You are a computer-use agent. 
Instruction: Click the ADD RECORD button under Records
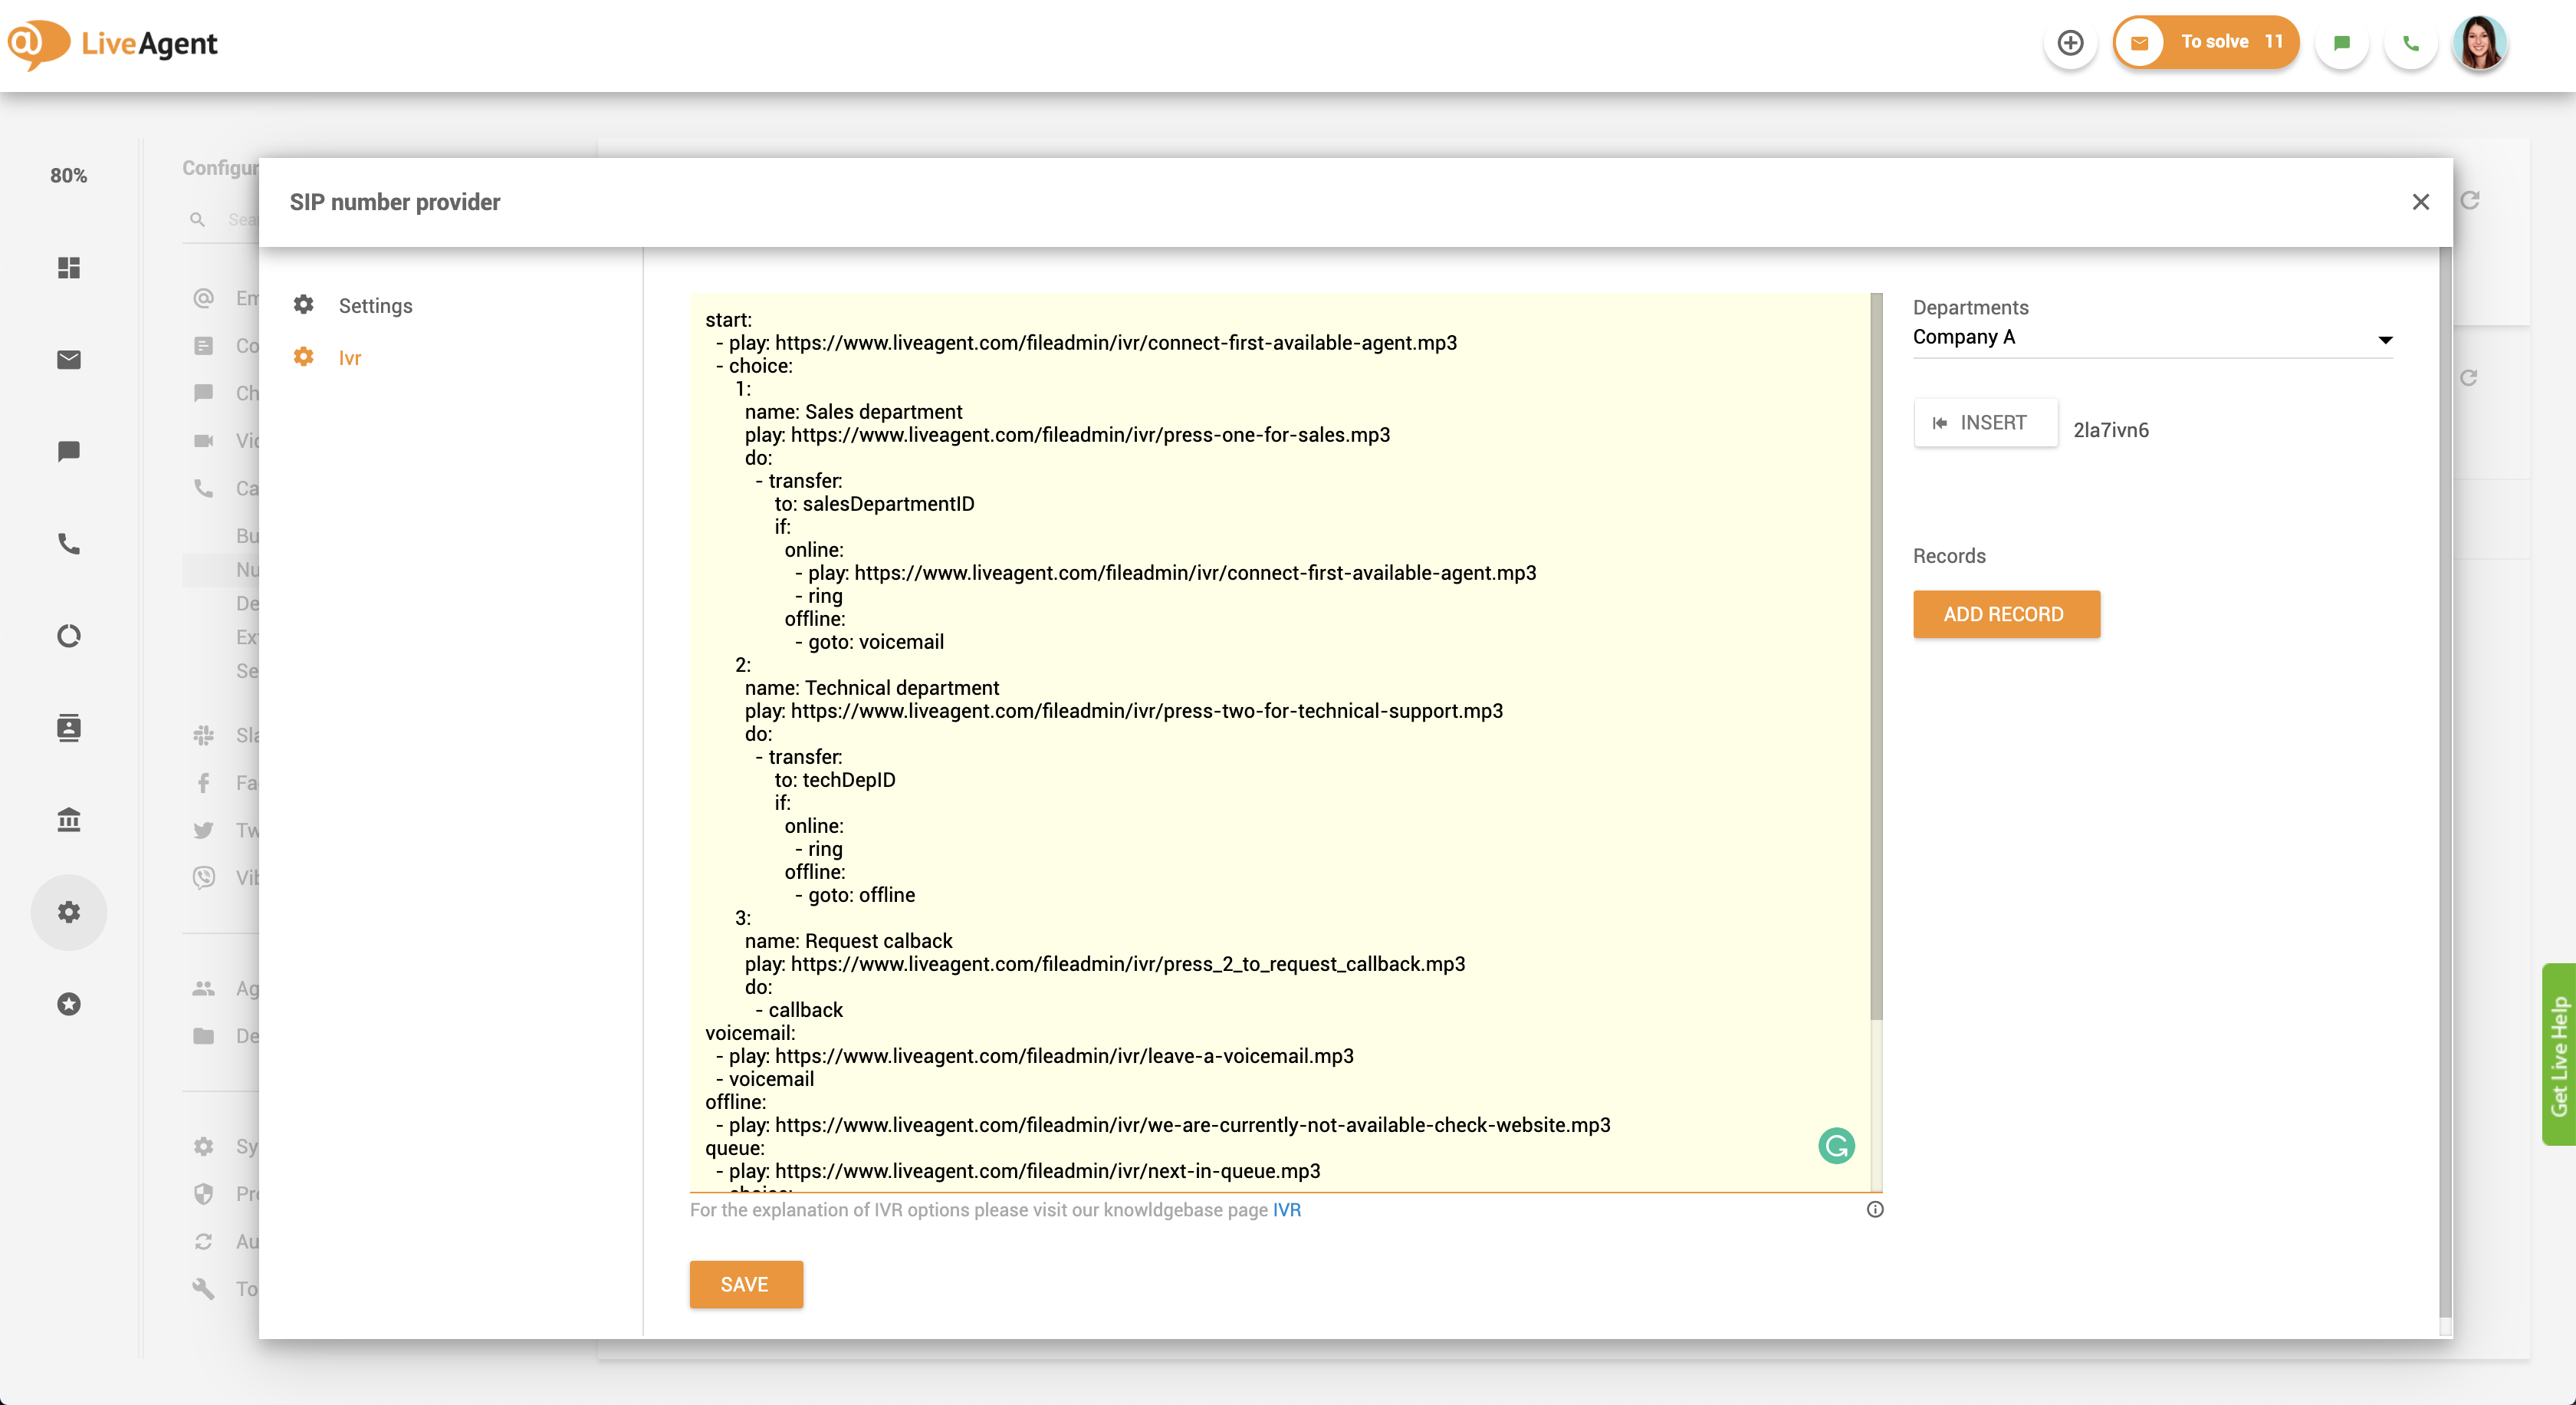(2005, 614)
